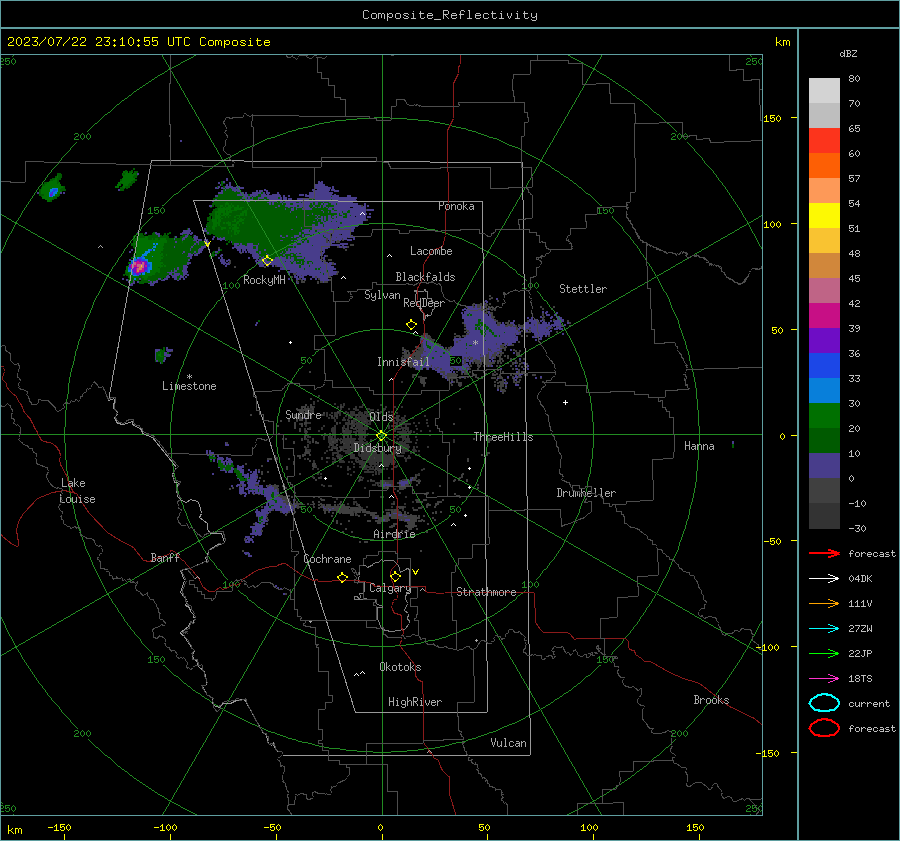Click the yellow radar marker at Olds
The height and width of the screenshot is (841, 900).
pyautogui.click(x=381, y=435)
